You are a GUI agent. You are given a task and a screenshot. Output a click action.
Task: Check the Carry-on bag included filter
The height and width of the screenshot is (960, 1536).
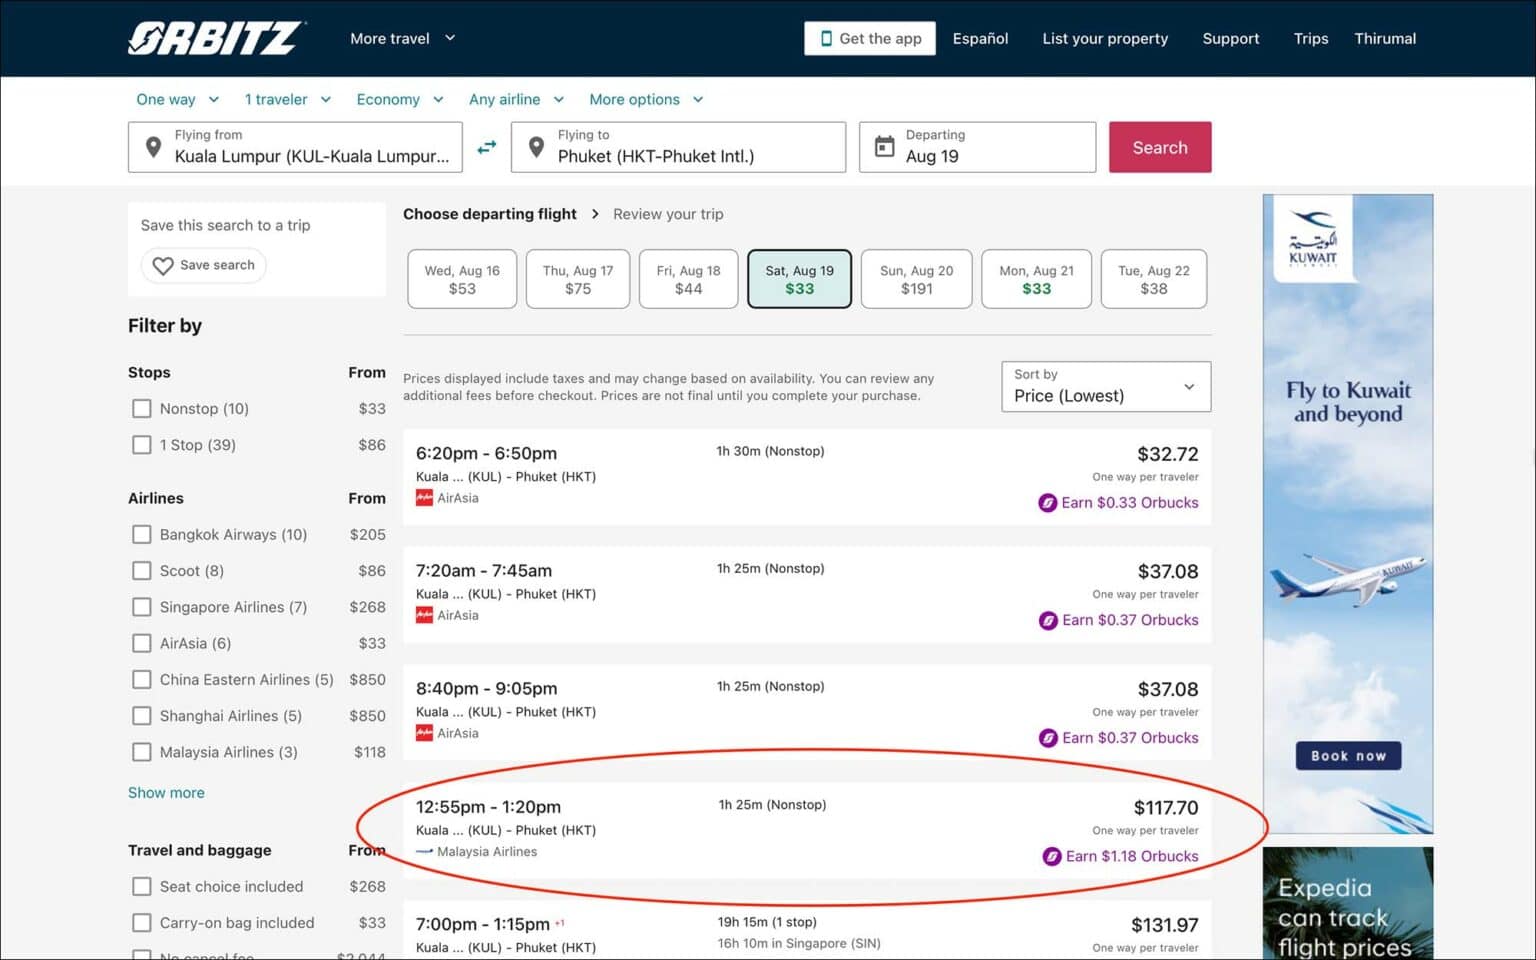coord(142,922)
